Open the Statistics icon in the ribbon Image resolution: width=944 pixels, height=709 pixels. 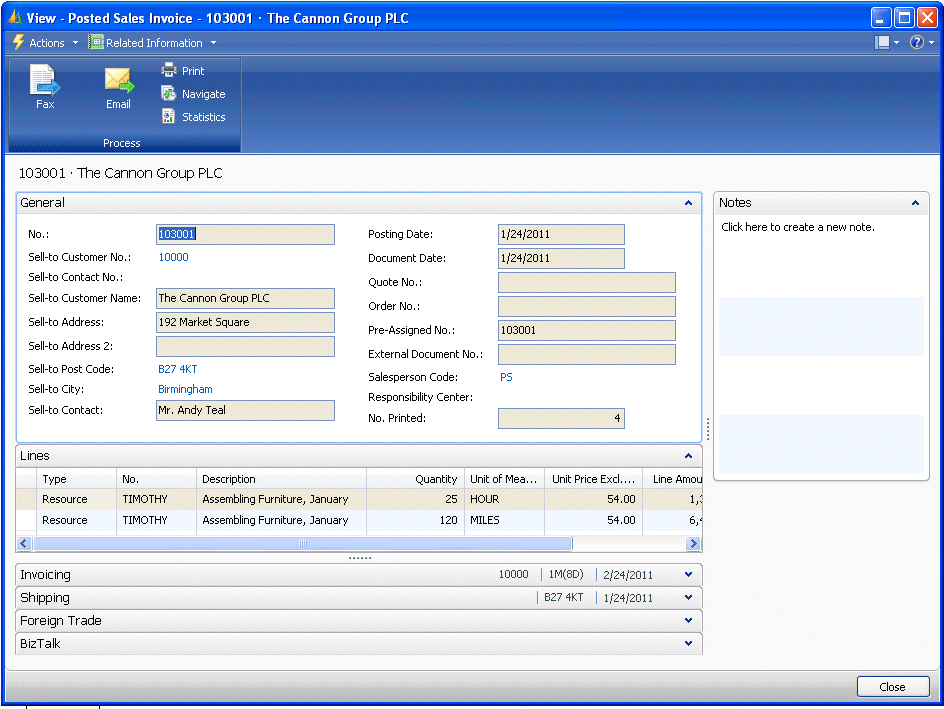coord(169,116)
